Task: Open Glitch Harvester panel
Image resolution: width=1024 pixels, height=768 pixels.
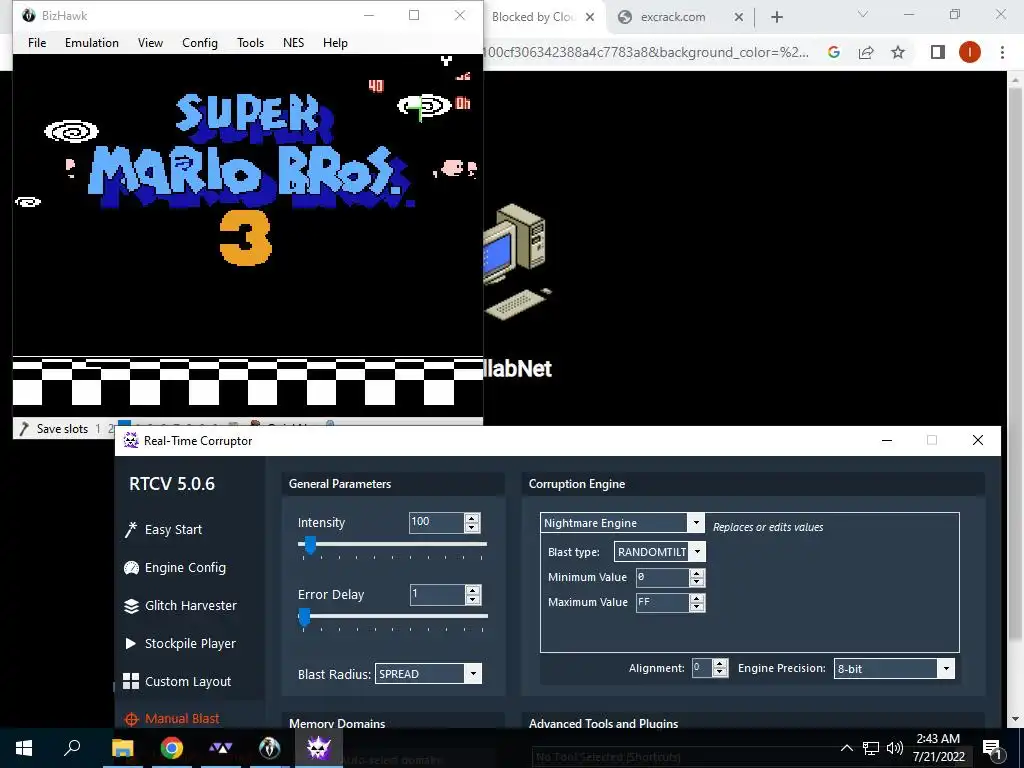Action: (x=191, y=605)
